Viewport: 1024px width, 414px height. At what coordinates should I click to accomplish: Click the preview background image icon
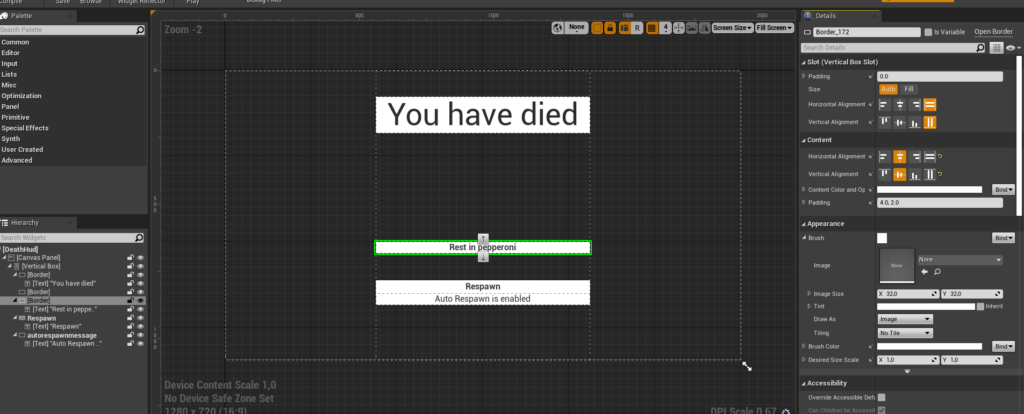[x=692, y=27]
